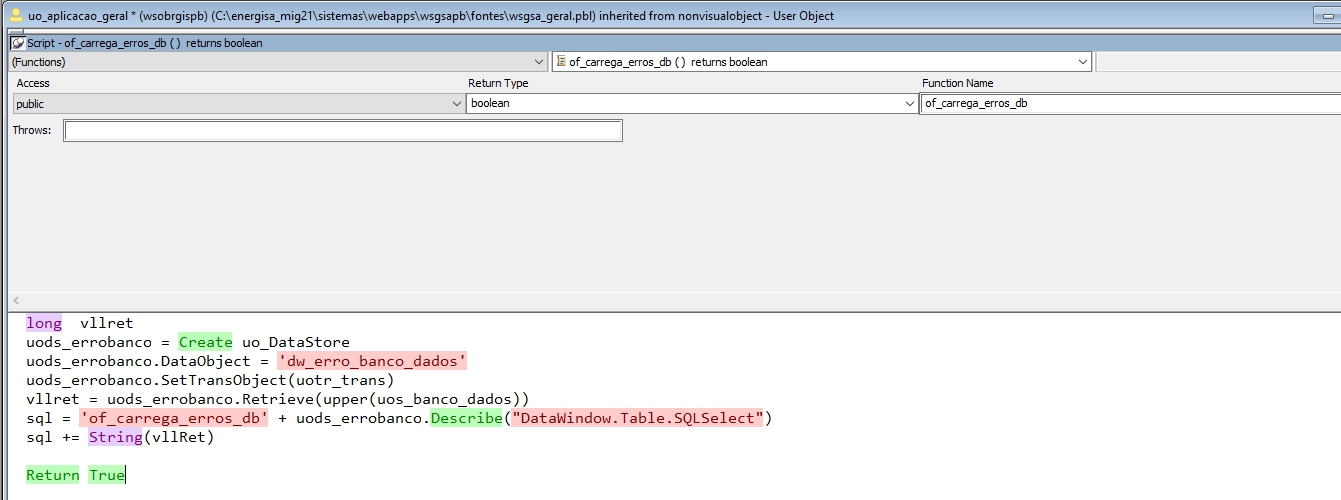Open the Return Type boolean dropdown
The height and width of the screenshot is (500, 1341).
click(x=910, y=104)
